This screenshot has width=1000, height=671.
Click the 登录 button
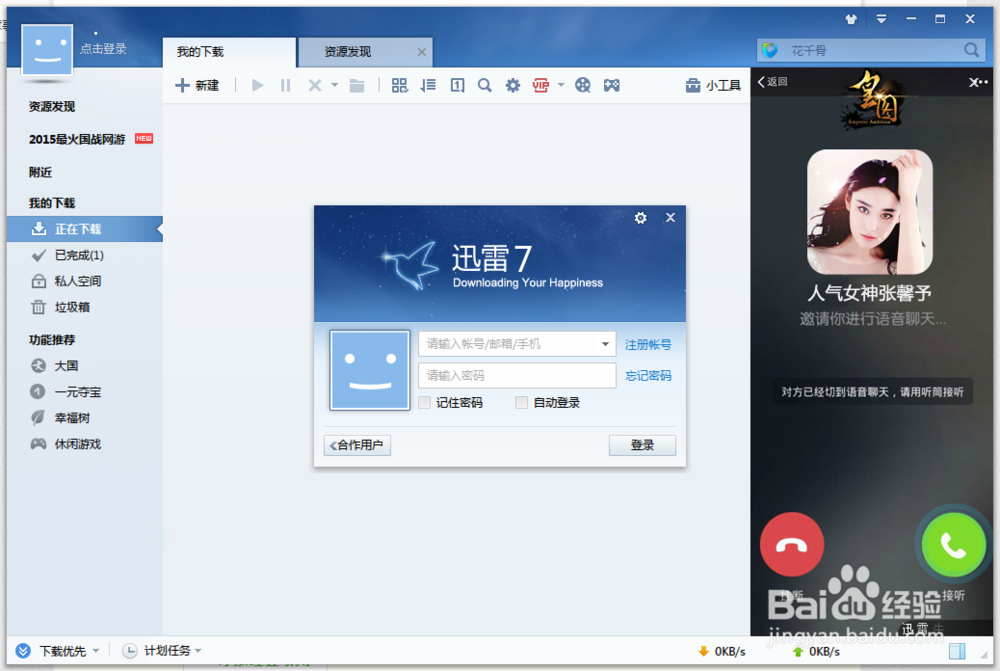pos(642,445)
